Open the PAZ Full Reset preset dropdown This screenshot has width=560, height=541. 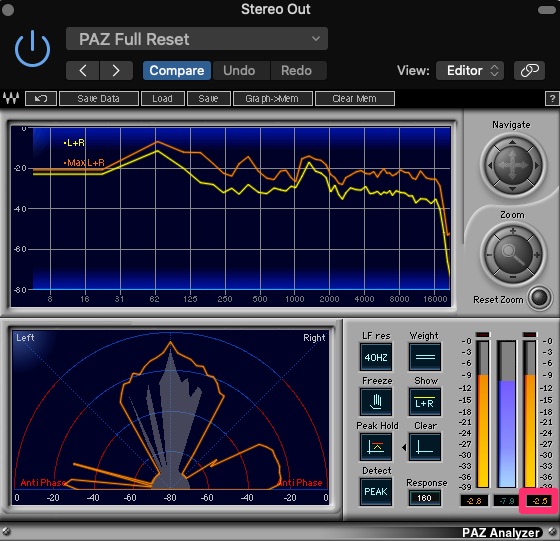(x=197, y=39)
